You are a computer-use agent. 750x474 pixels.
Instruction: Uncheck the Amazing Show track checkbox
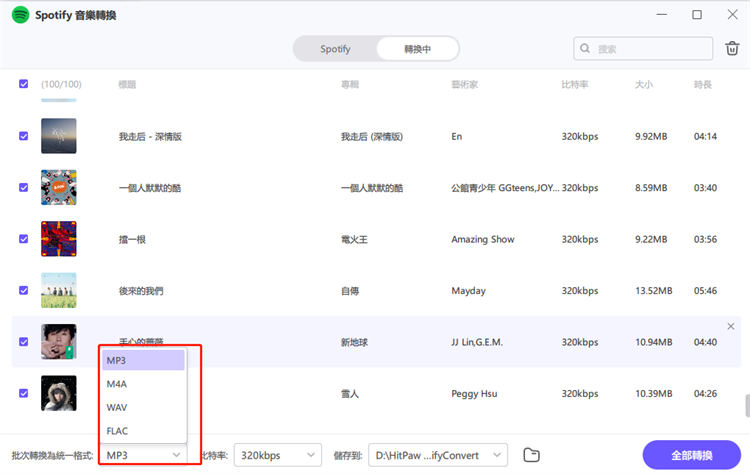[23, 239]
